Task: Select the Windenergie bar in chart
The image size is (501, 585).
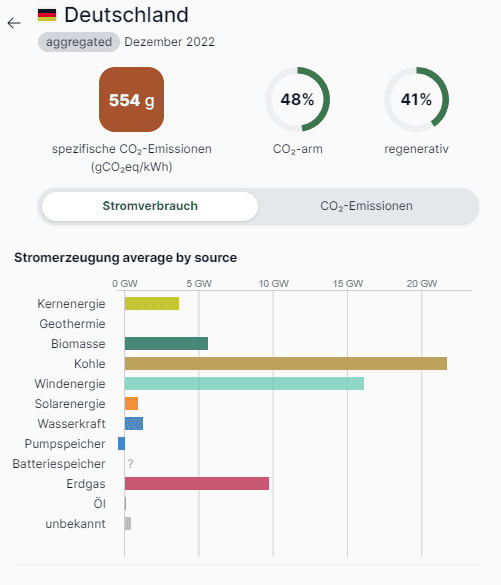Action: (244, 384)
